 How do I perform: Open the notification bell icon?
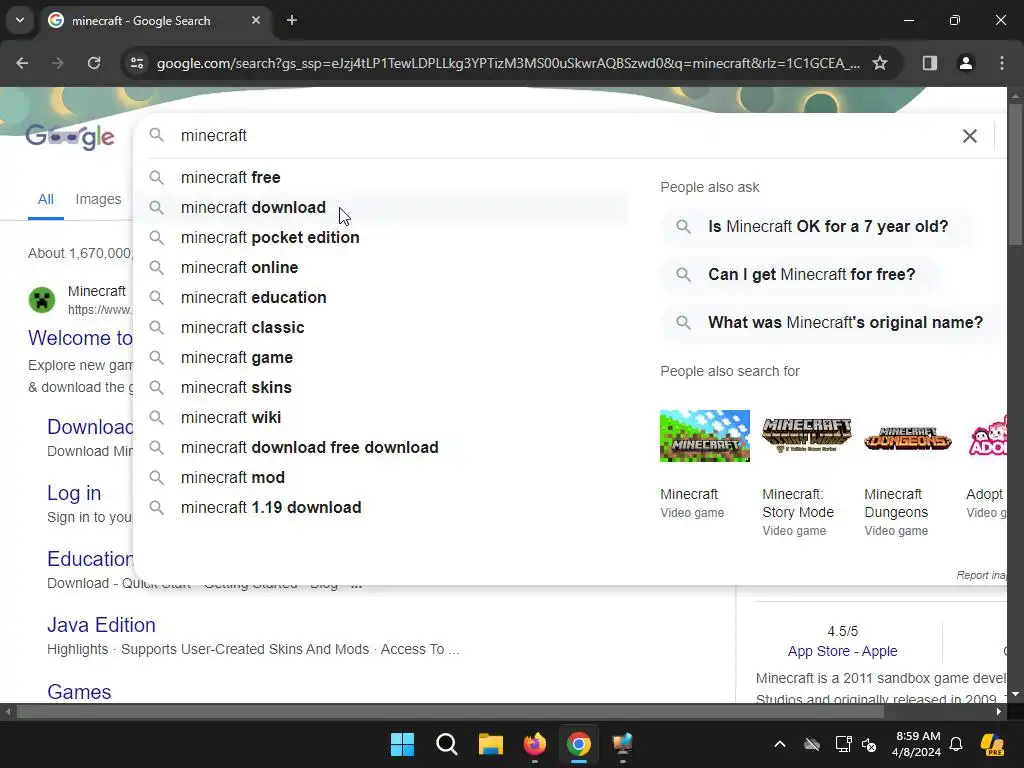pyautogui.click(x=956, y=744)
